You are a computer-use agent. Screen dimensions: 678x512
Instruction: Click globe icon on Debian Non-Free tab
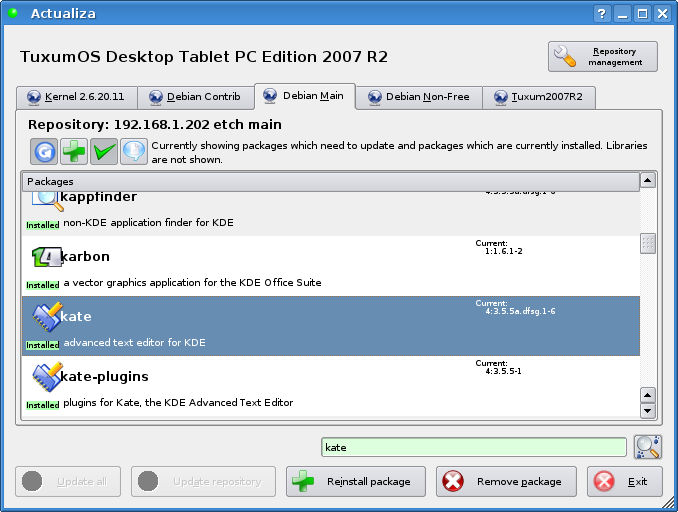point(375,97)
